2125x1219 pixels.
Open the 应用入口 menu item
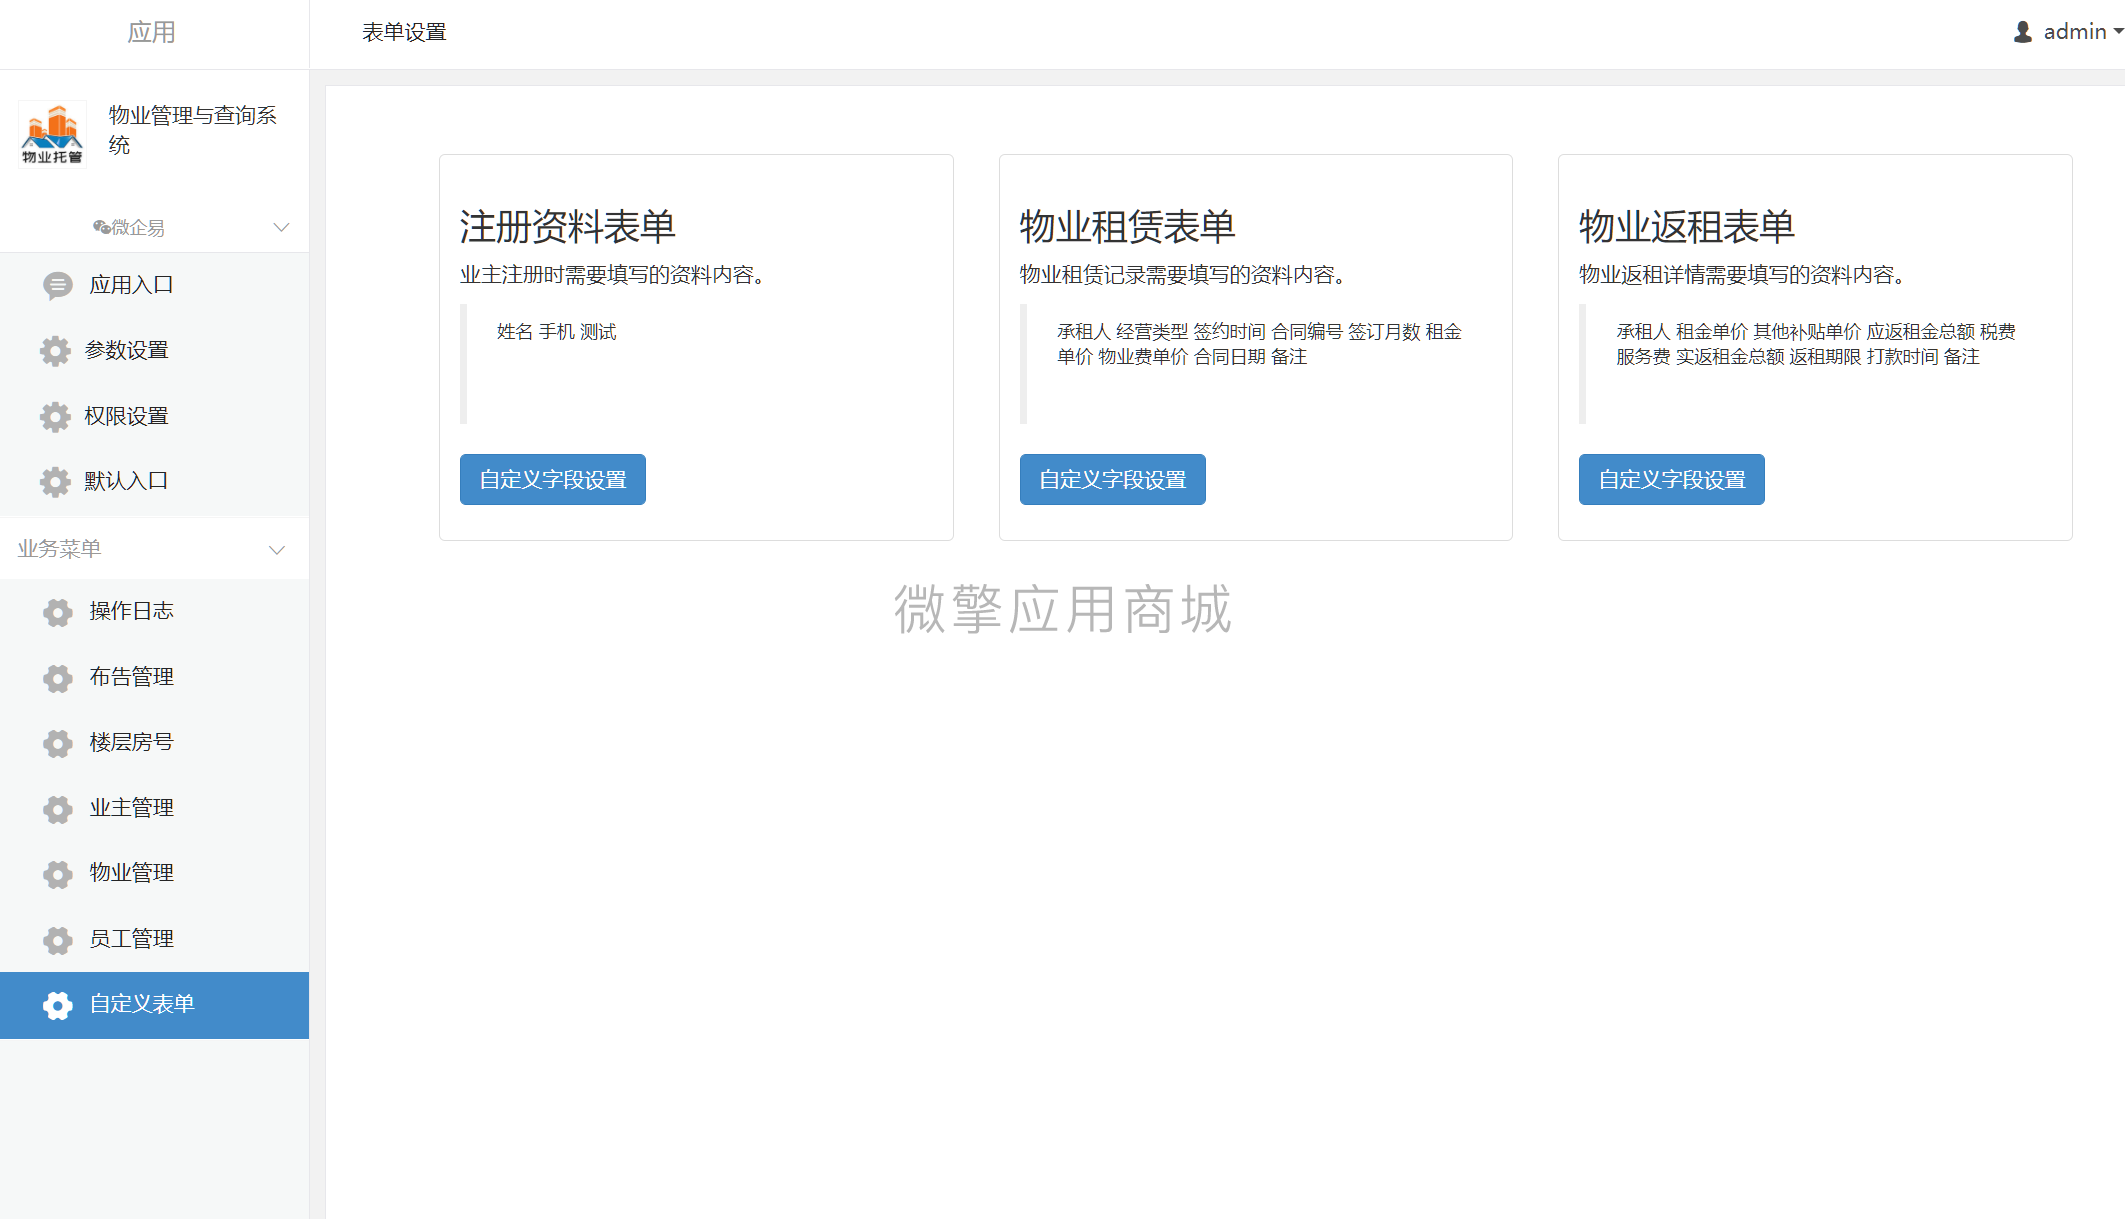(154, 286)
